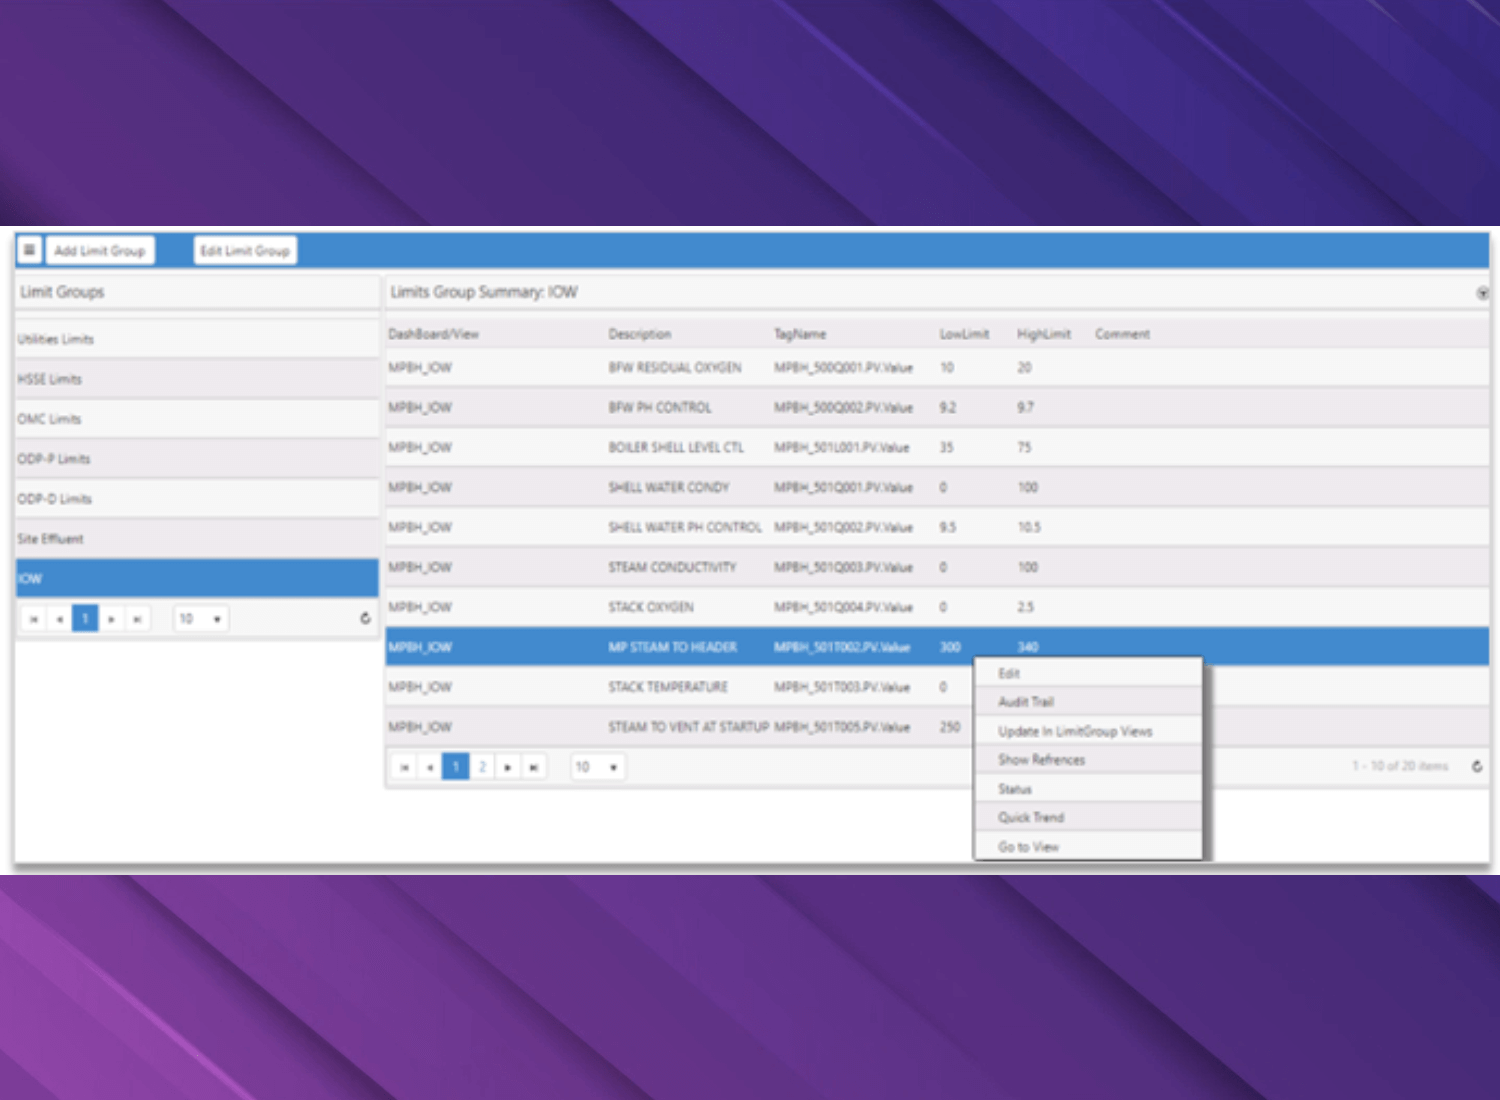Click the Add Limit Group button

tap(100, 250)
